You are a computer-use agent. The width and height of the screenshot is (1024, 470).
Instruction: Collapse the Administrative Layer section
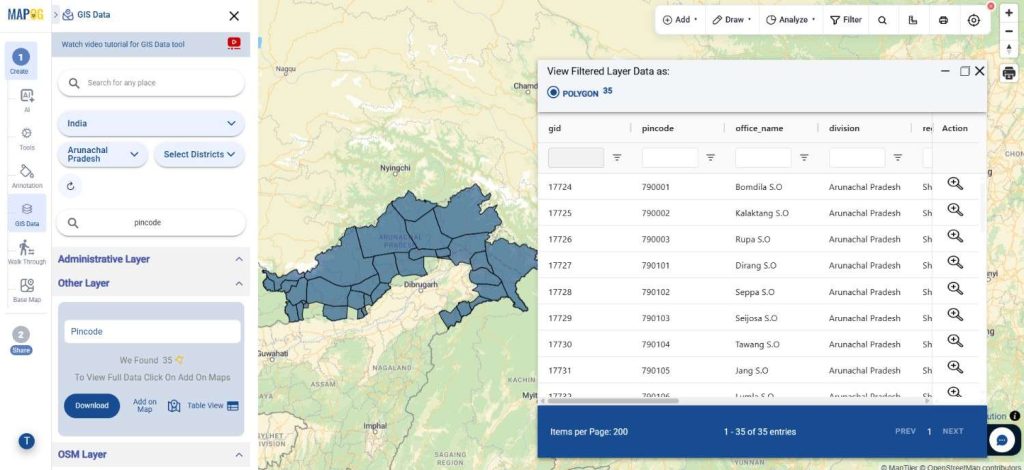coord(238,259)
